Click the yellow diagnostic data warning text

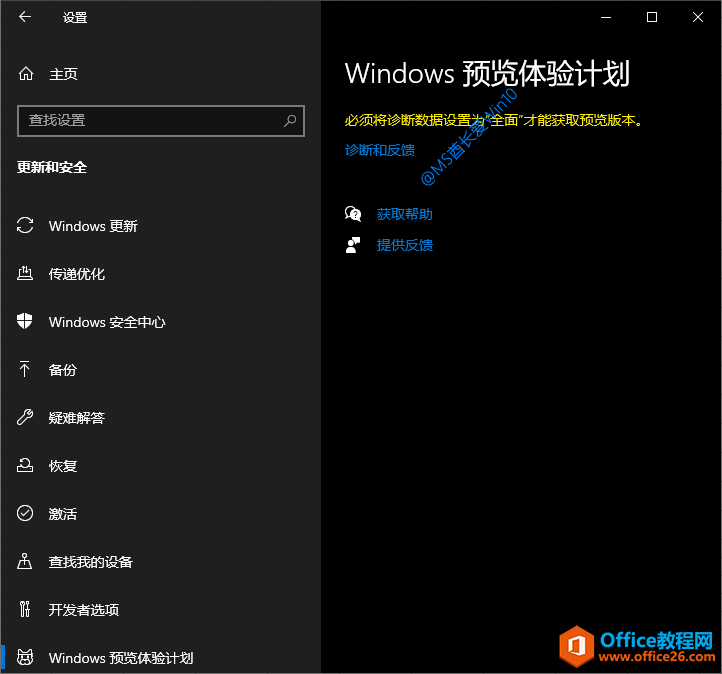tap(494, 120)
